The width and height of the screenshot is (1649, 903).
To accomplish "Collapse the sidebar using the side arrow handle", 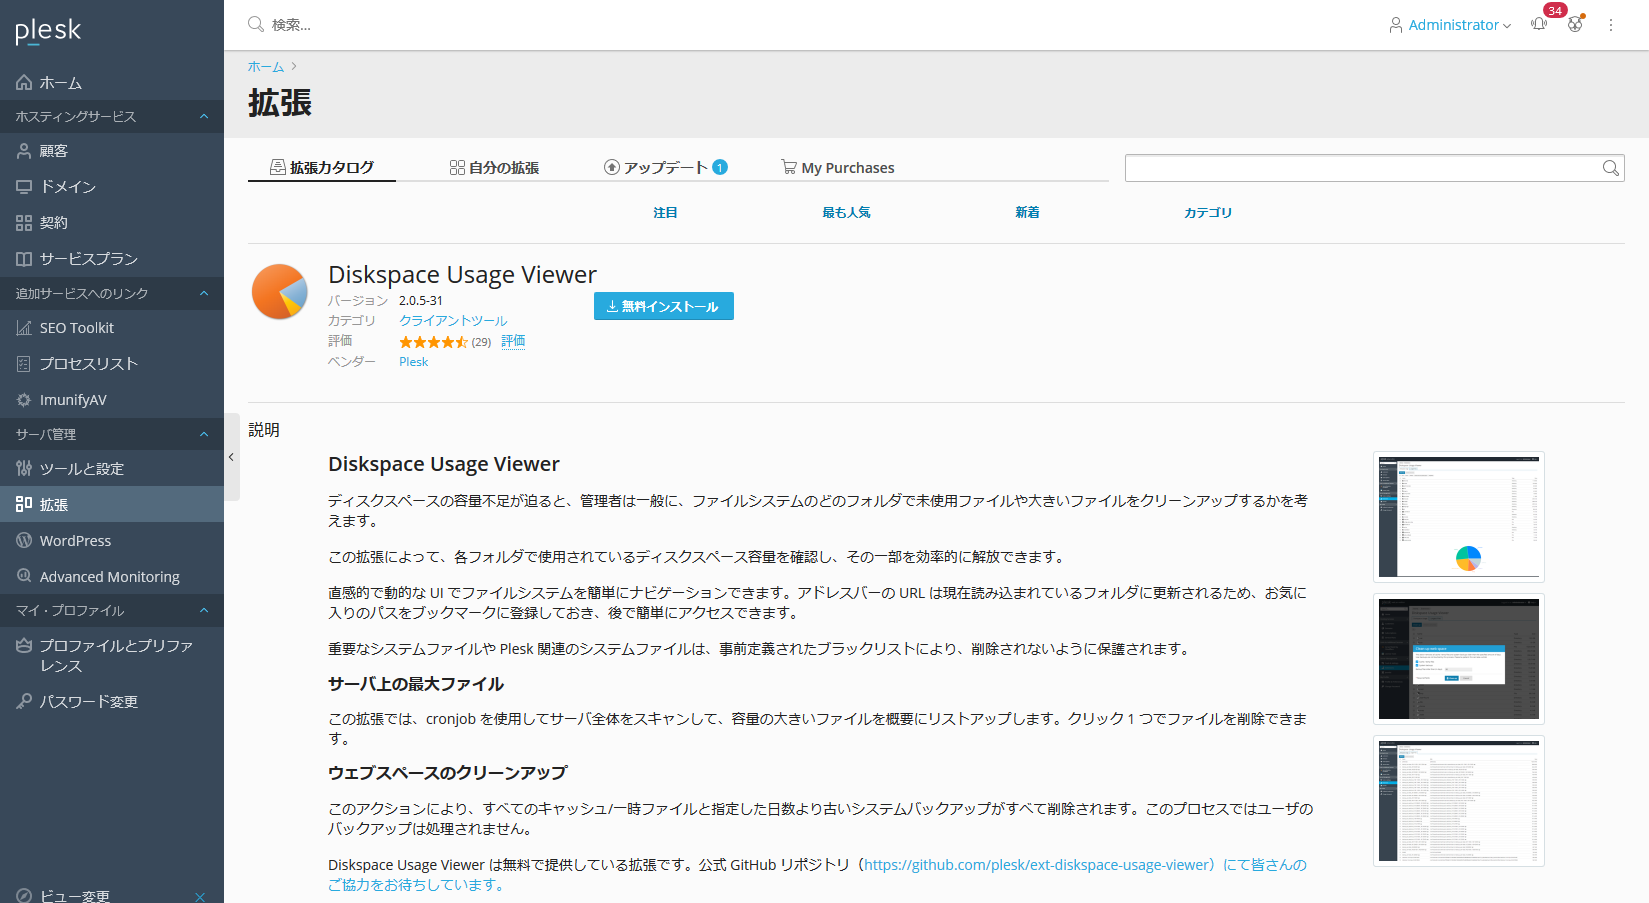I will pos(231,457).
